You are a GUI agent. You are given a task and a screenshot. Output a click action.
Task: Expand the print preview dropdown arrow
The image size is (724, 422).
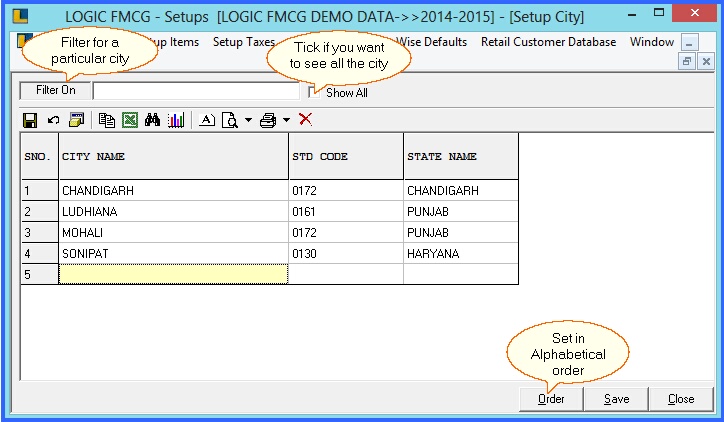248,121
